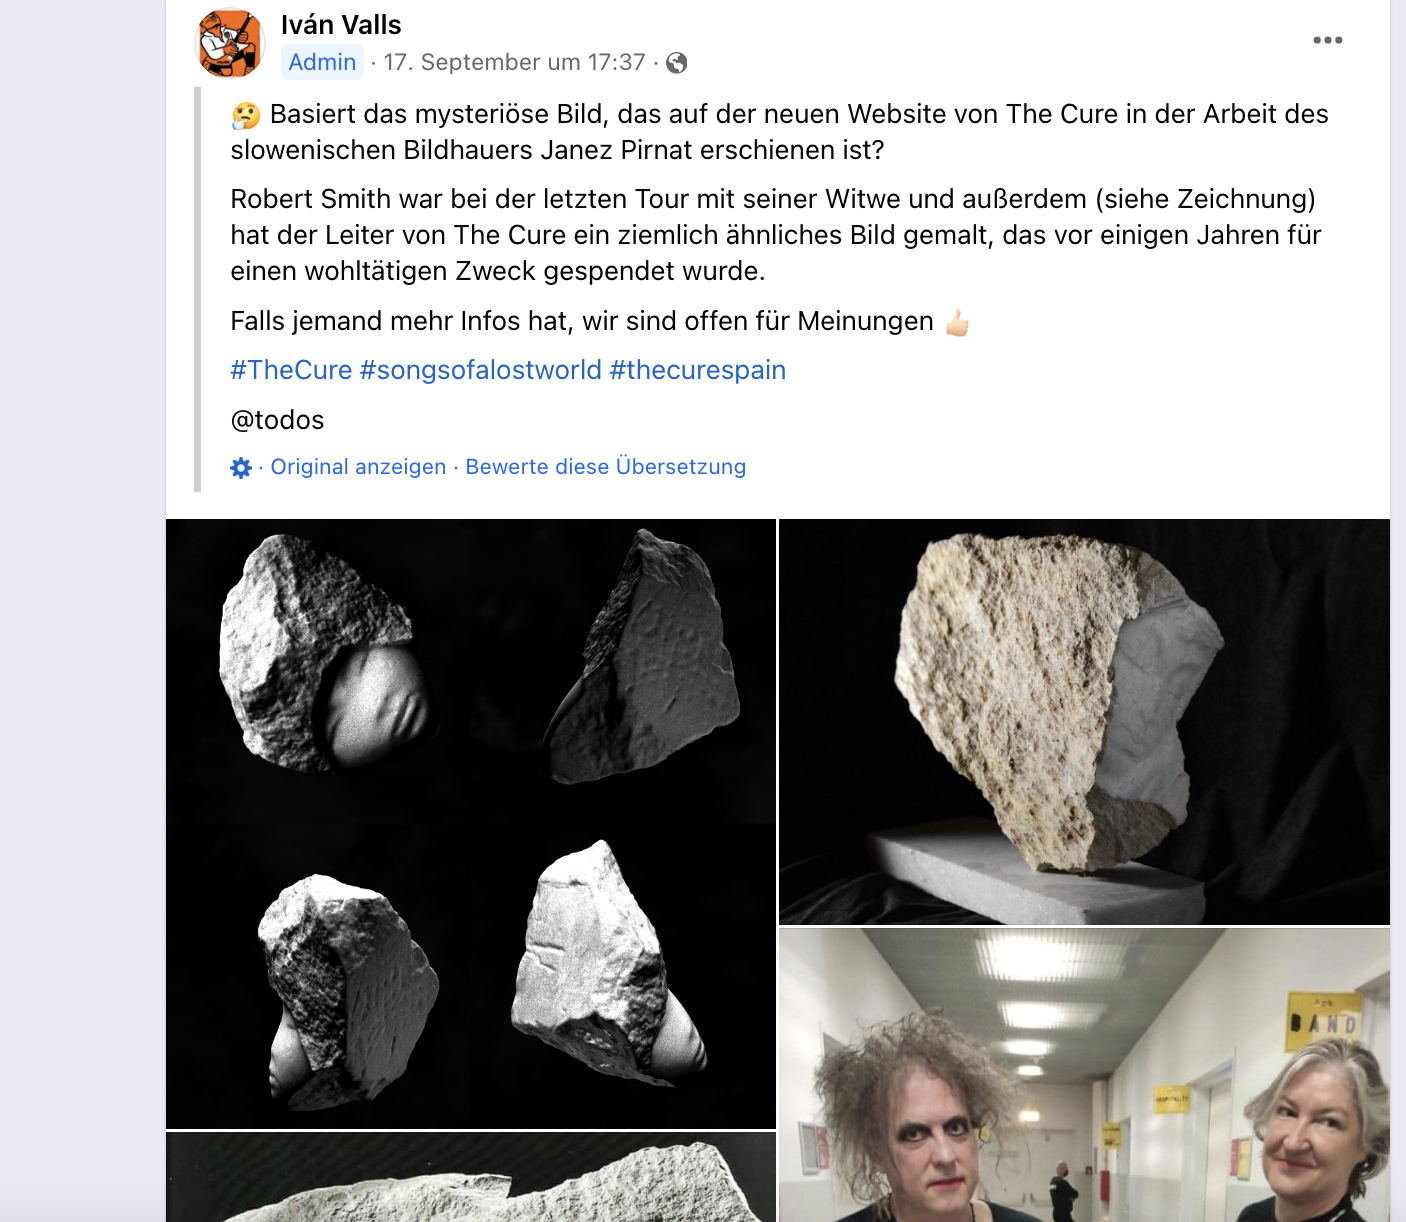Click the thinking face emoji
1406x1222 pixels.
246,115
